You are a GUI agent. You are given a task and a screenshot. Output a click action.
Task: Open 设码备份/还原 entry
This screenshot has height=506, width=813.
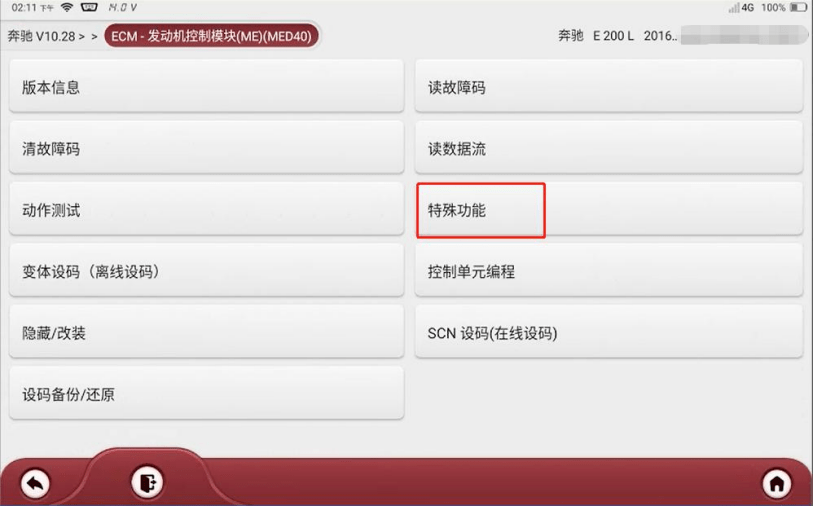pyautogui.click(x=206, y=393)
